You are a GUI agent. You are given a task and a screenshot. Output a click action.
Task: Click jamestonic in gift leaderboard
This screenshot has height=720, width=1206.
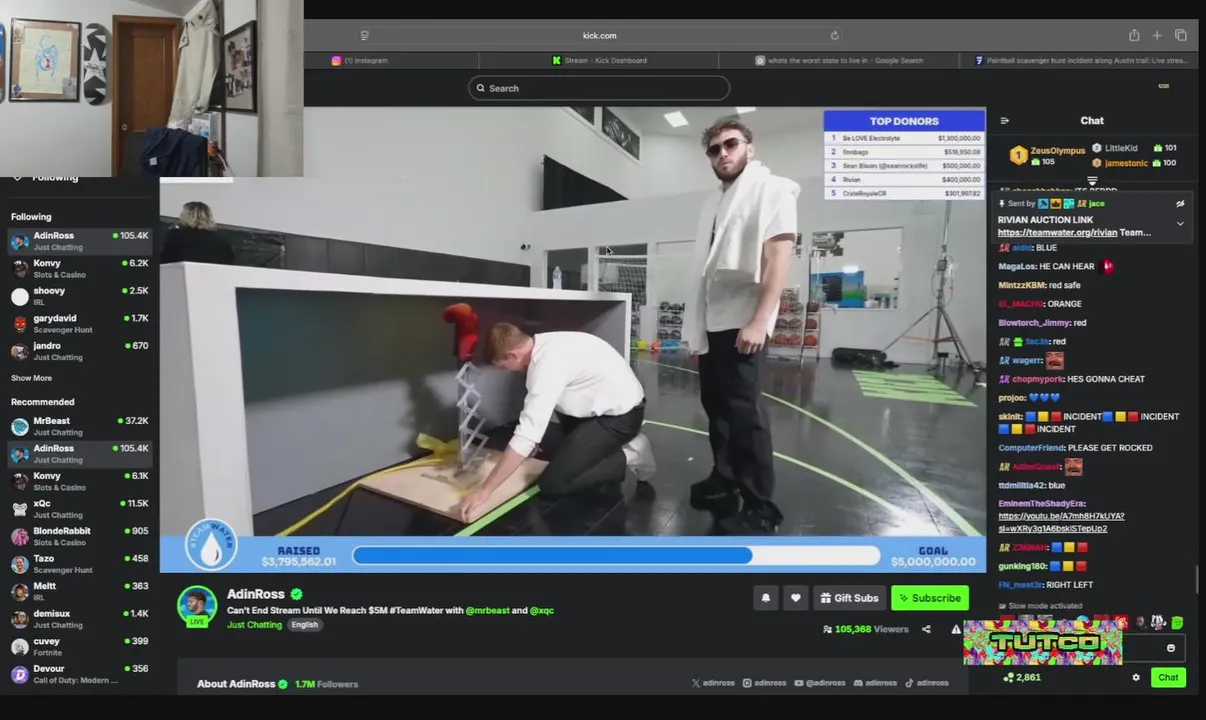1126,163
